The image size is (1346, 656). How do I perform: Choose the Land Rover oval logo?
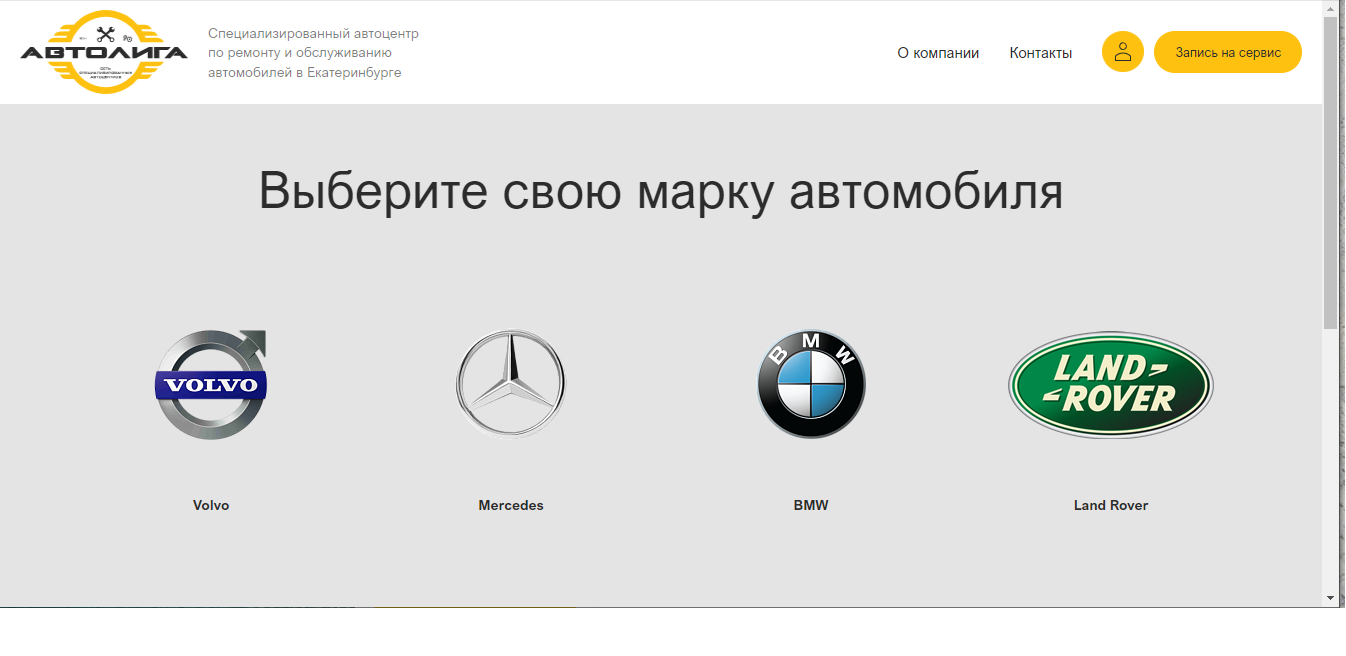click(x=1111, y=385)
